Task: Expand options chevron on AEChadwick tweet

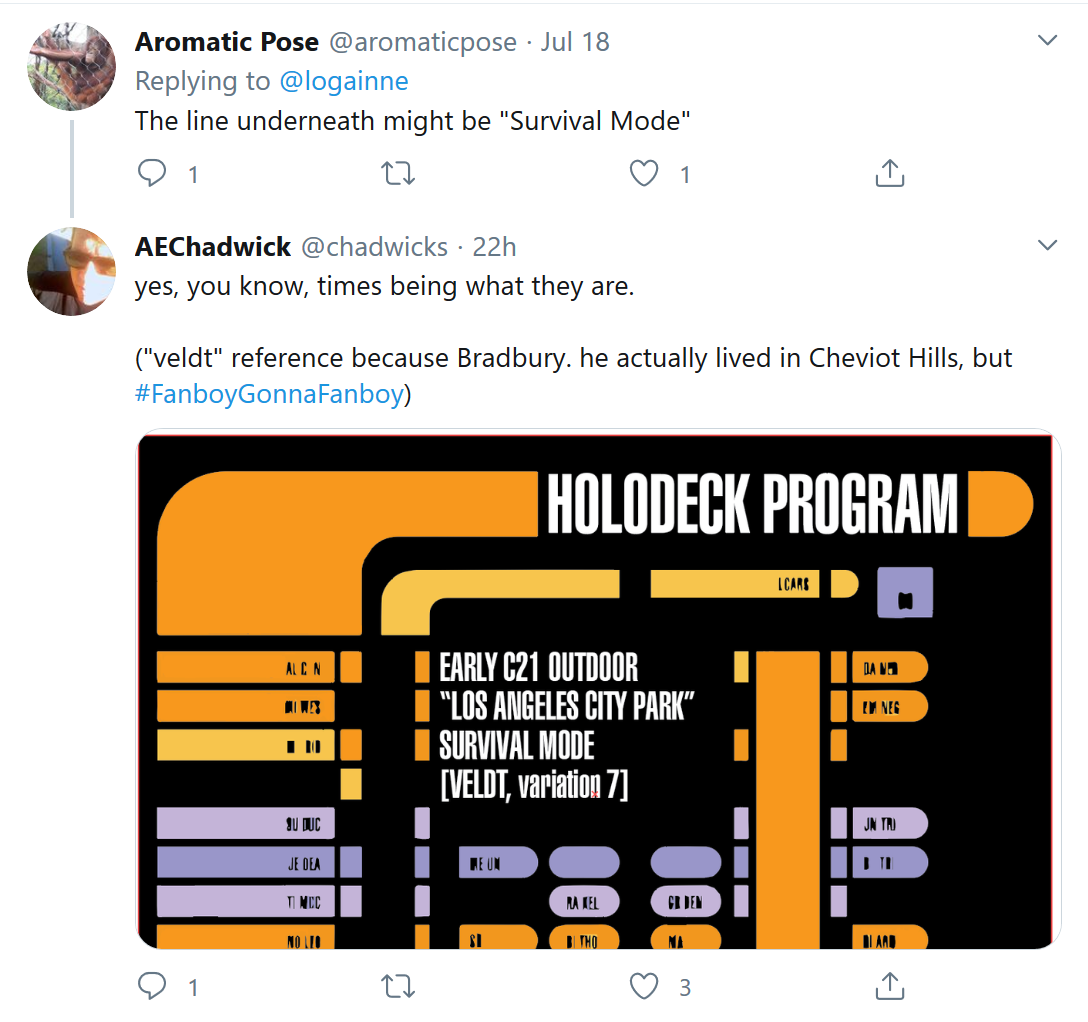Action: tap(1047, 245)
